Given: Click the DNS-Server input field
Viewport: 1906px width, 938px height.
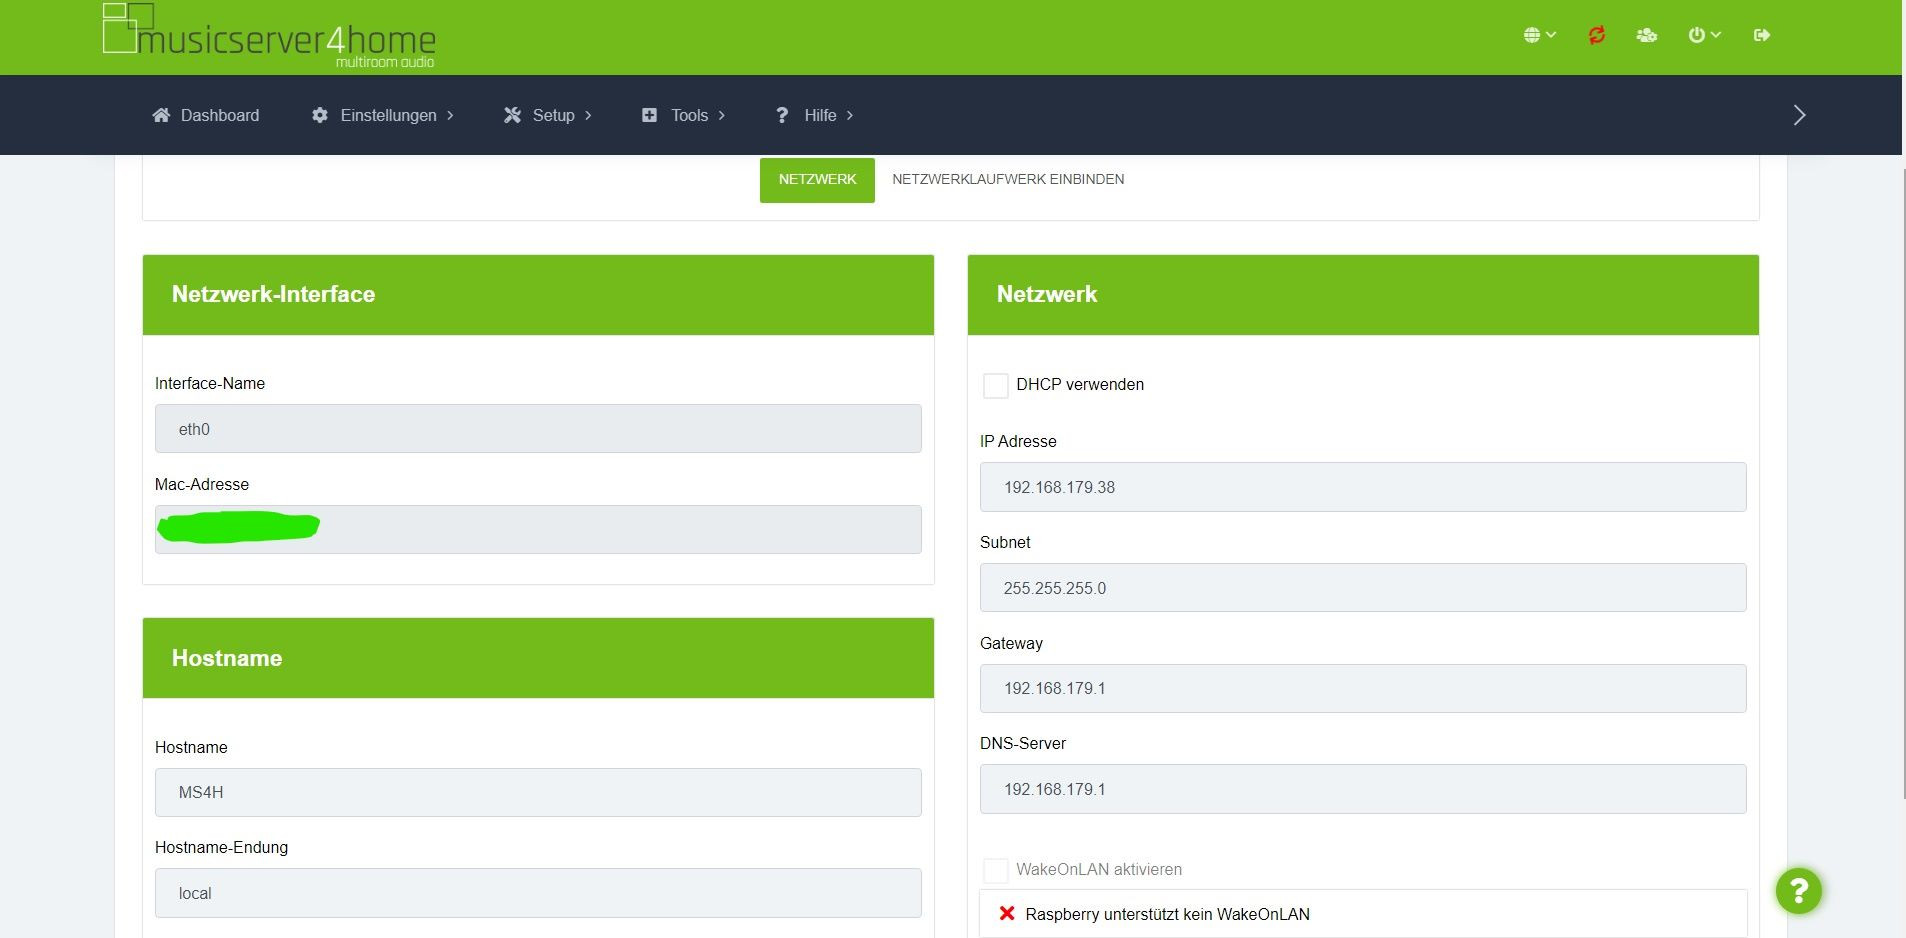Looking at the screenshot, I should (x=1363, y=789).
